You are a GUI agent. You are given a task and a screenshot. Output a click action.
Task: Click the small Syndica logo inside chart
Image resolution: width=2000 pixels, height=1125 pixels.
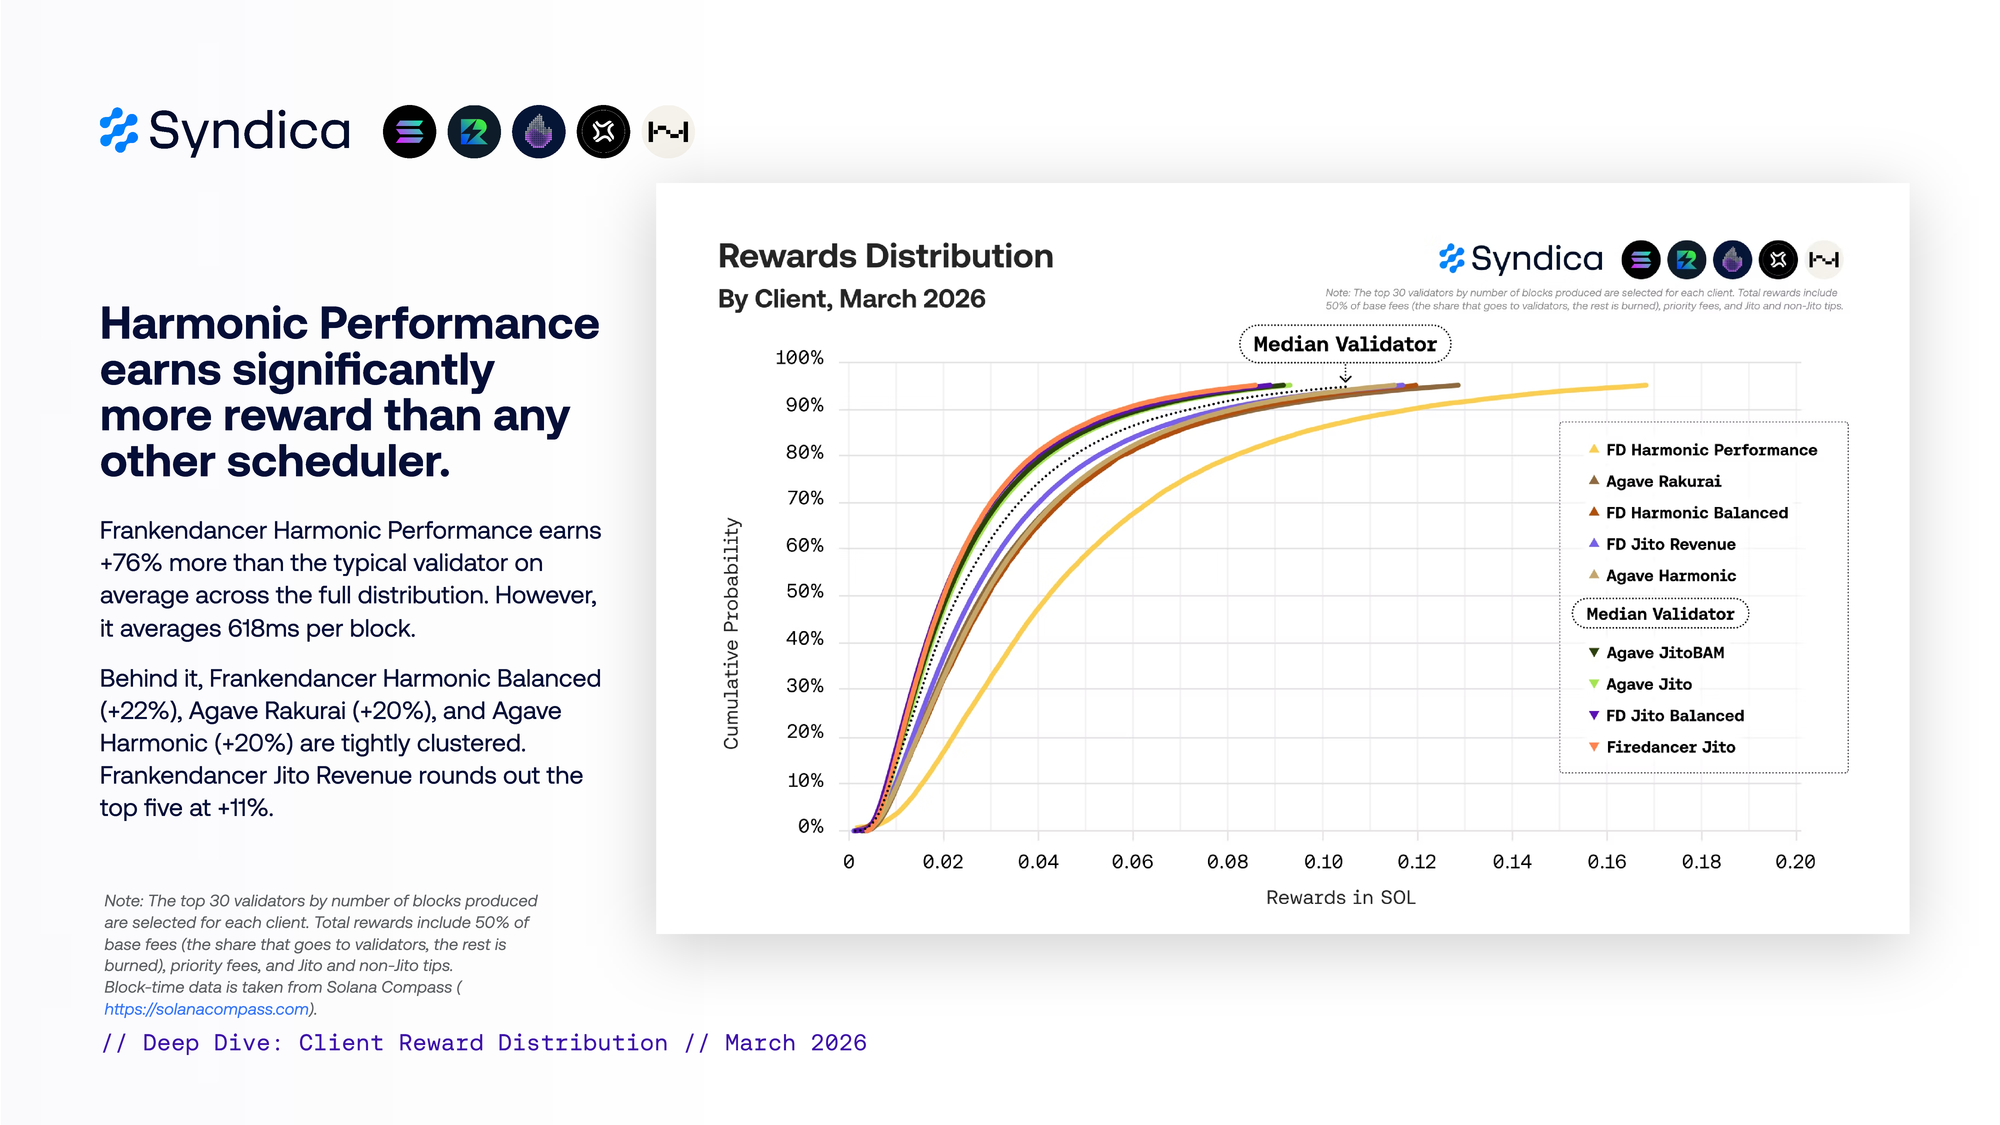(x=1520, y=259)
